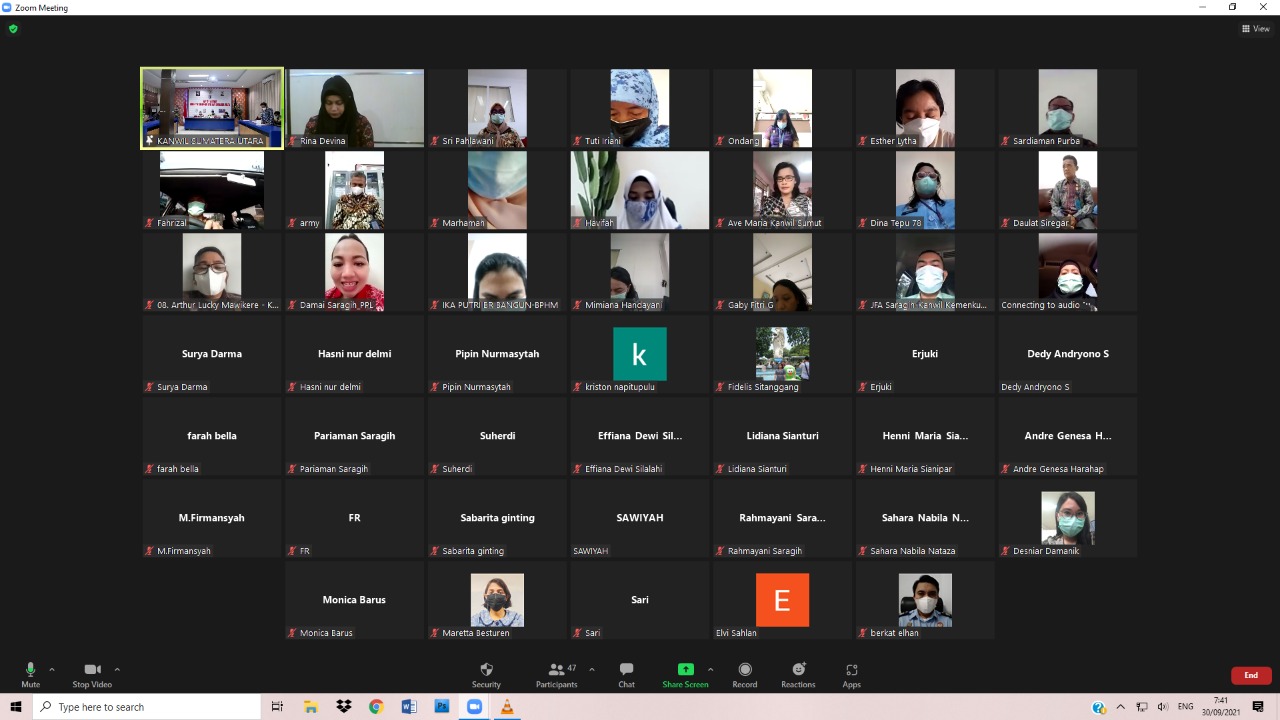Viewport: 1280px width, 720px height.
Task: Open Google Chrome from the taskbar
Action: click(376, 707)
